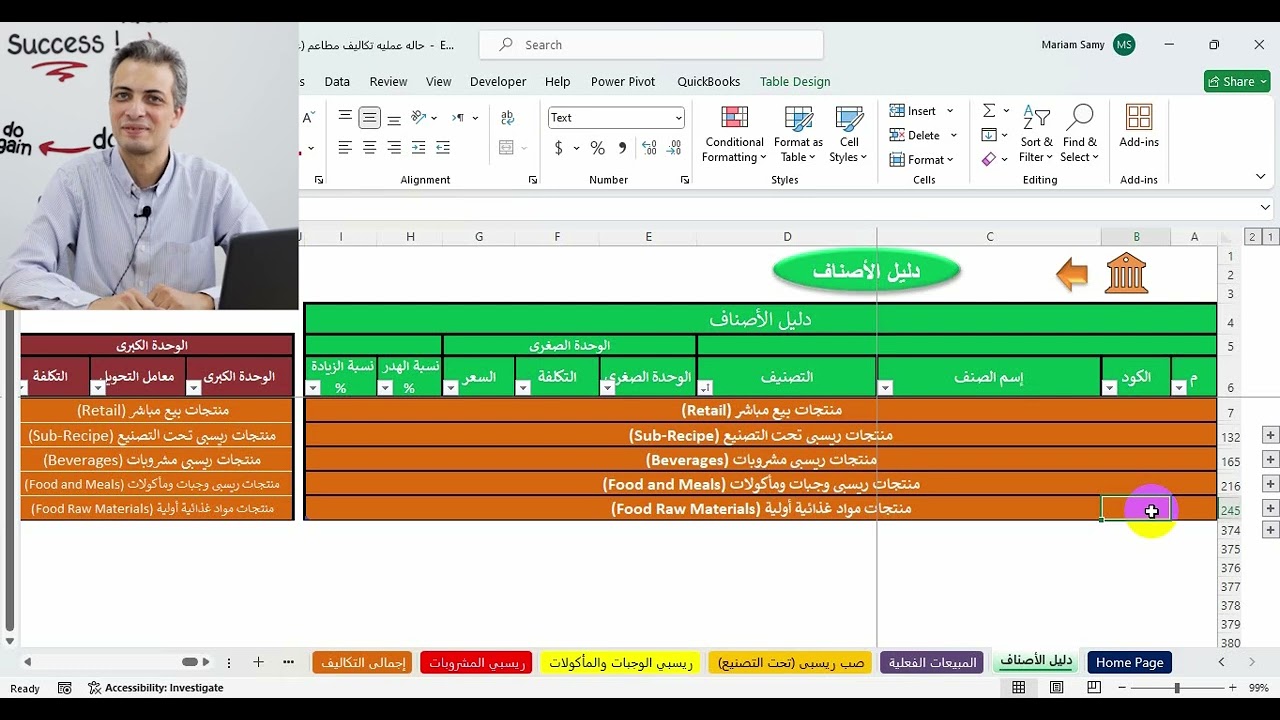This screenshot has height=720, width=1280.
Task: Open Format as Table gallery
Action: (x=798, y=134)
